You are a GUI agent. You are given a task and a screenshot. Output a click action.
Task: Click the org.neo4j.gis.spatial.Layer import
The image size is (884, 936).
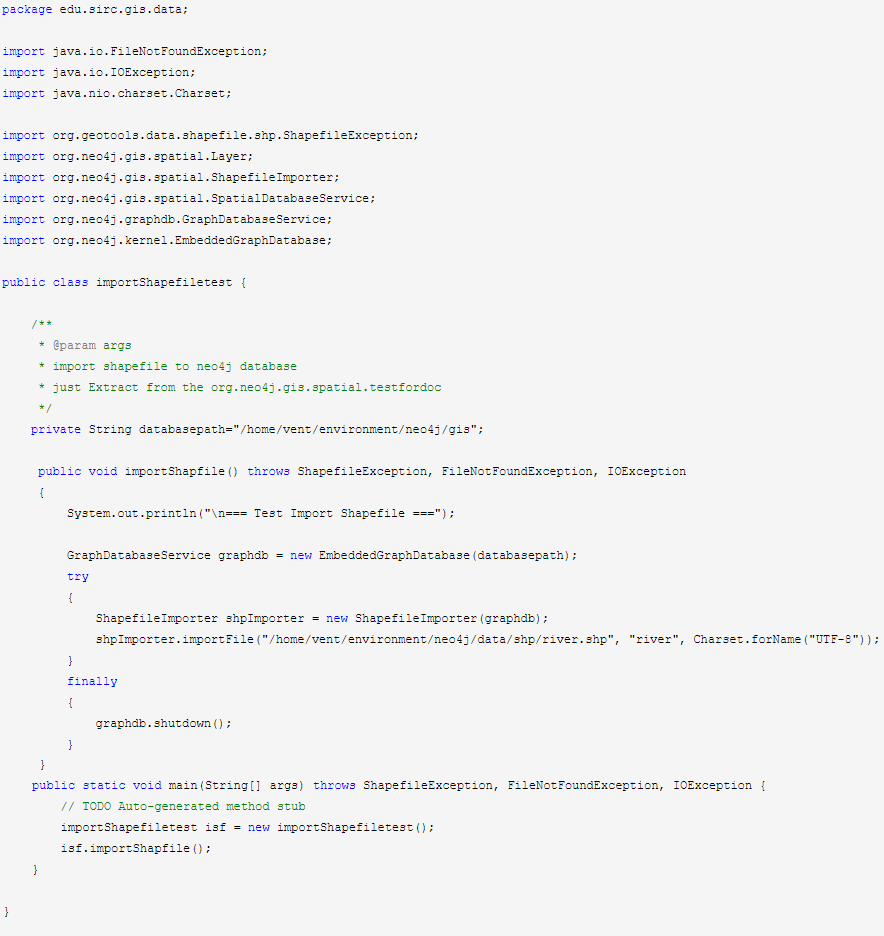[x=128, y=156]
